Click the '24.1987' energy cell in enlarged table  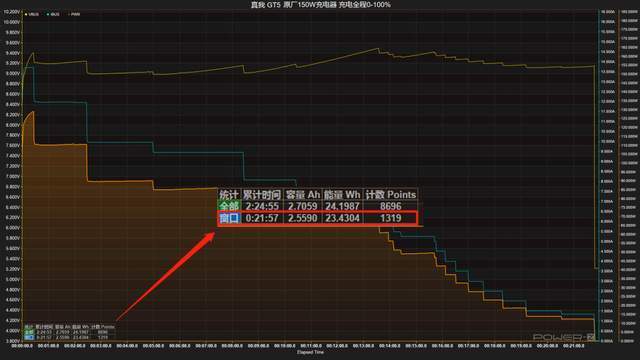point(342,206)
